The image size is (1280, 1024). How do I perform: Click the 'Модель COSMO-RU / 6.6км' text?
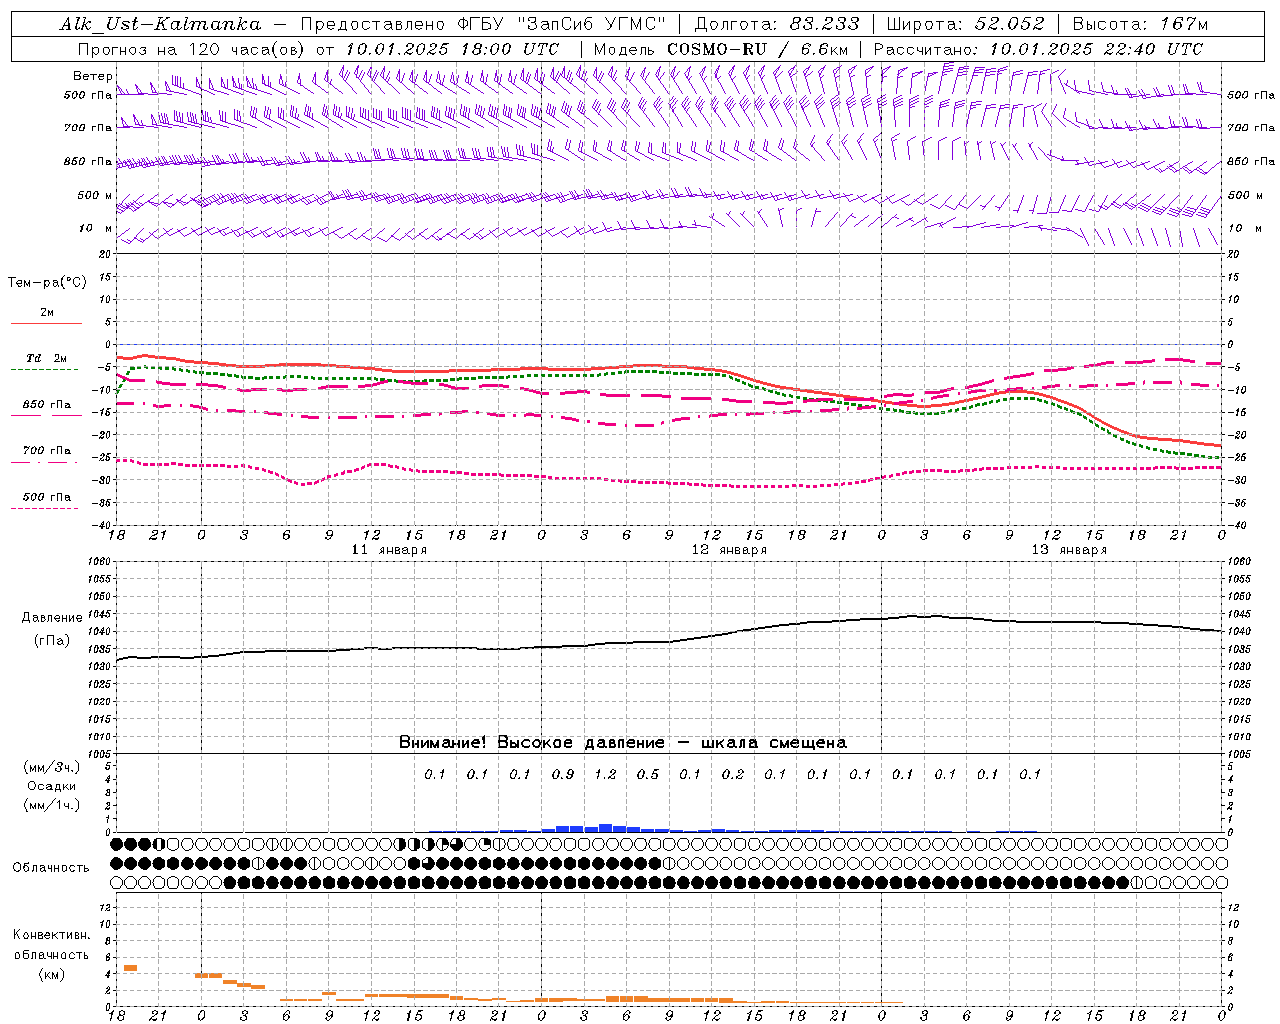tap(721, 49)
